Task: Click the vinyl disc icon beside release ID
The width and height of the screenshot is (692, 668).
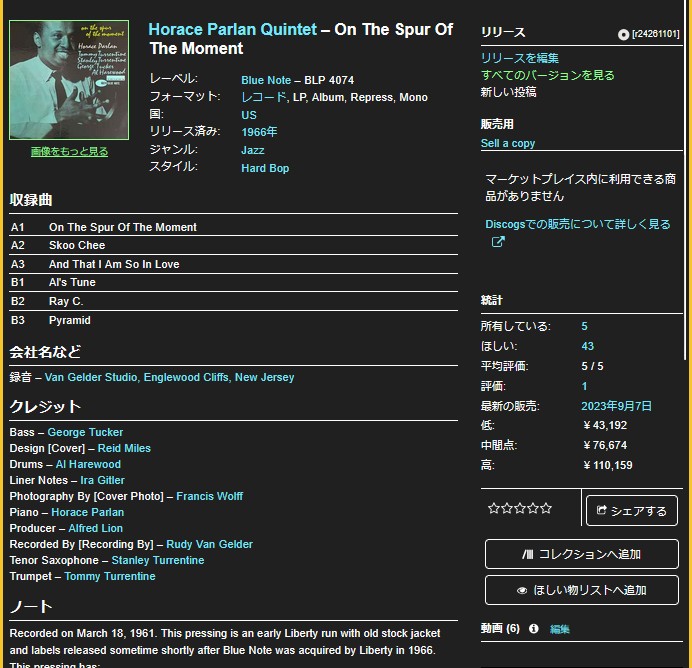Action: tap(624, 35)
